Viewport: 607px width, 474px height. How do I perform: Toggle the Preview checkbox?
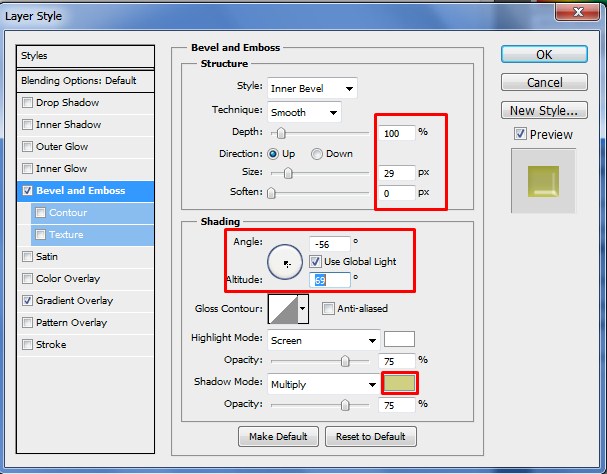520,134
